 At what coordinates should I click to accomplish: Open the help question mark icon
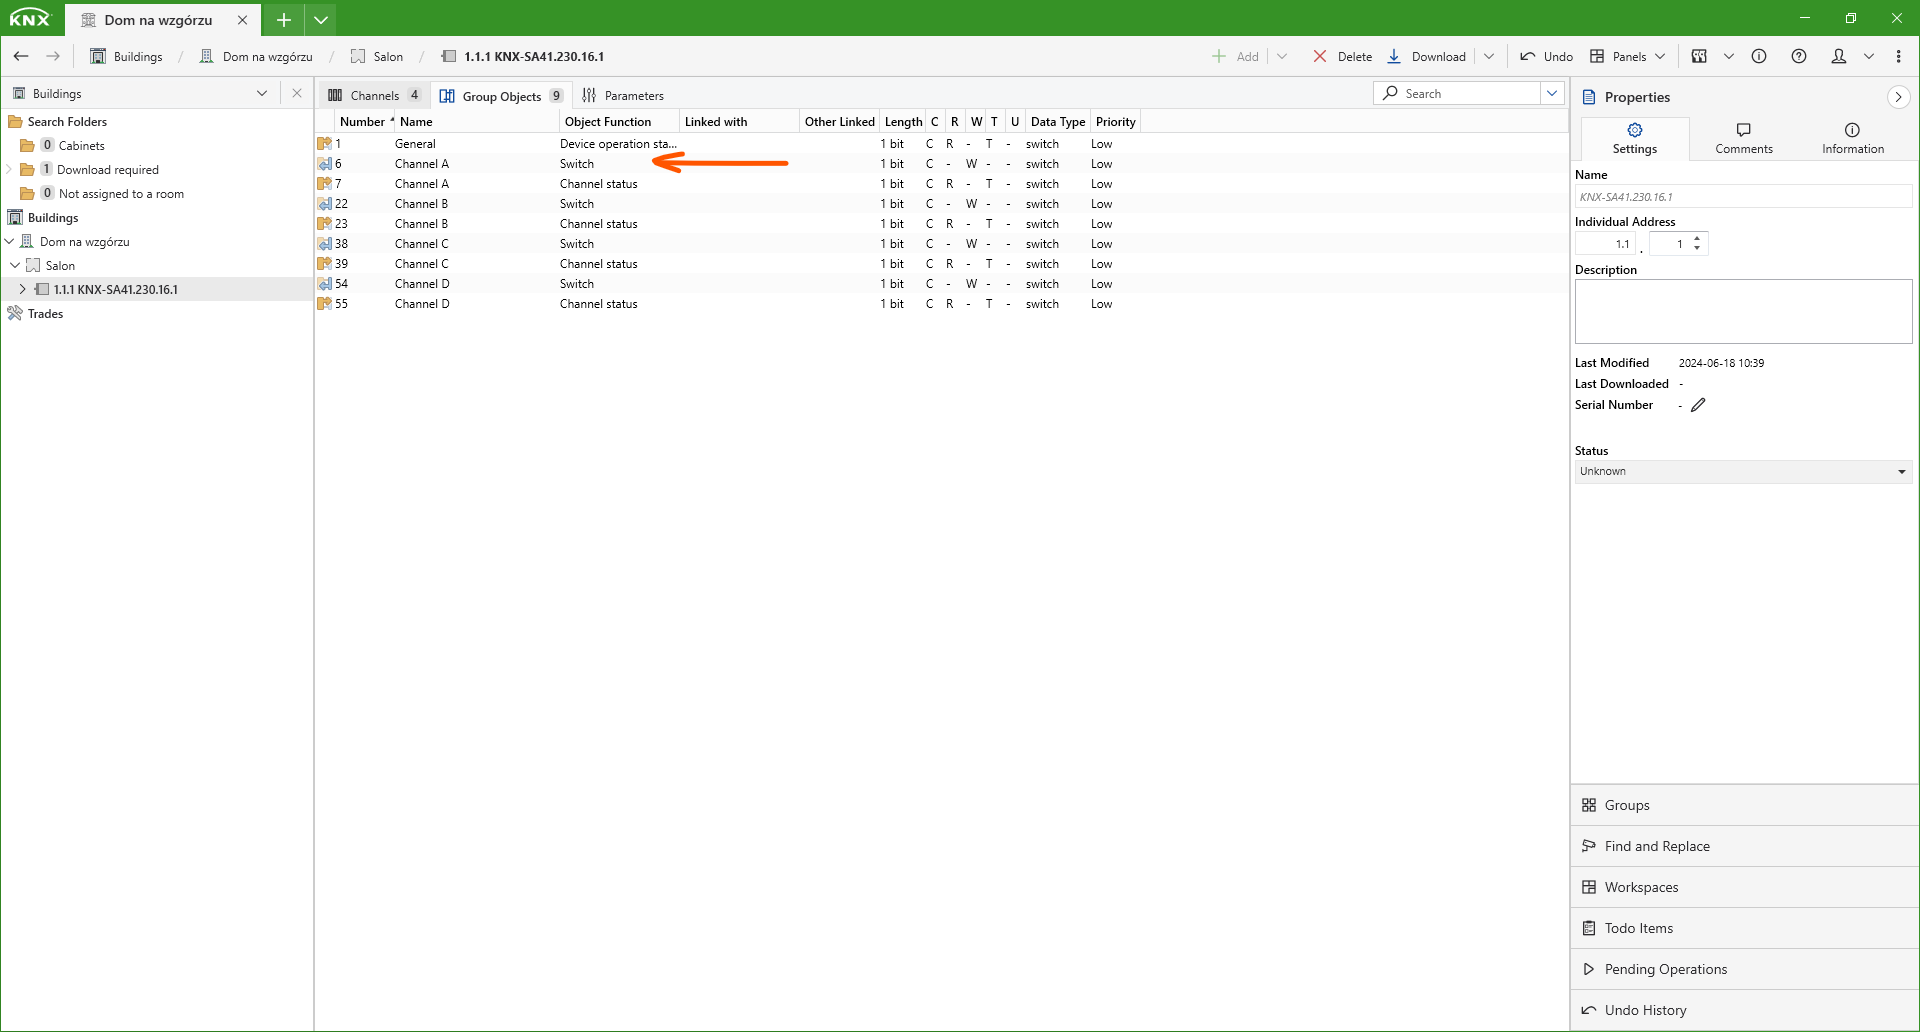pos(1799,56)
